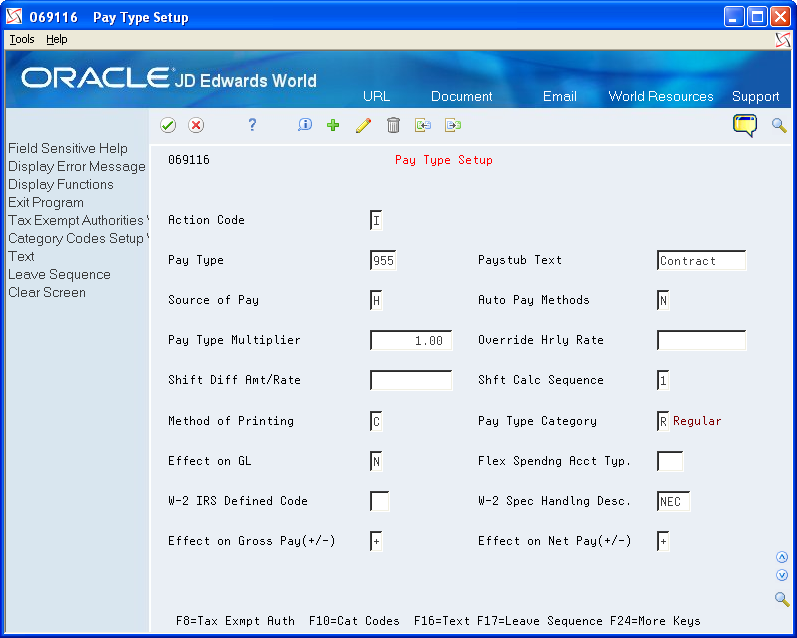Image resolution: width=797 pixels, height=638 pixels.
Task: Click the Shift Diff Amt/Rate field
Action: coord(411,380)
